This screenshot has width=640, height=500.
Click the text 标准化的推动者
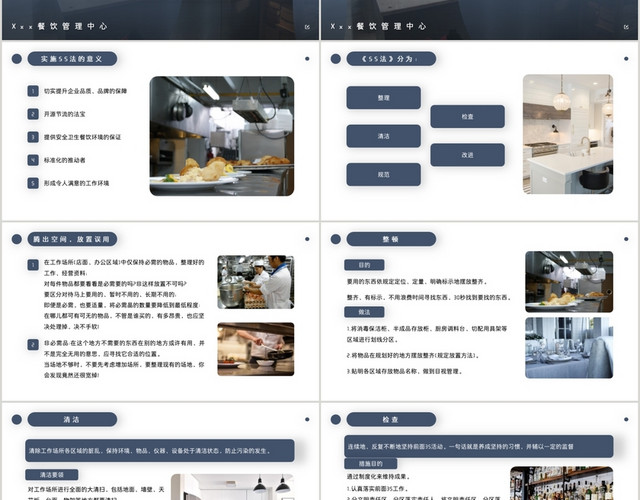tap(64, 160)
